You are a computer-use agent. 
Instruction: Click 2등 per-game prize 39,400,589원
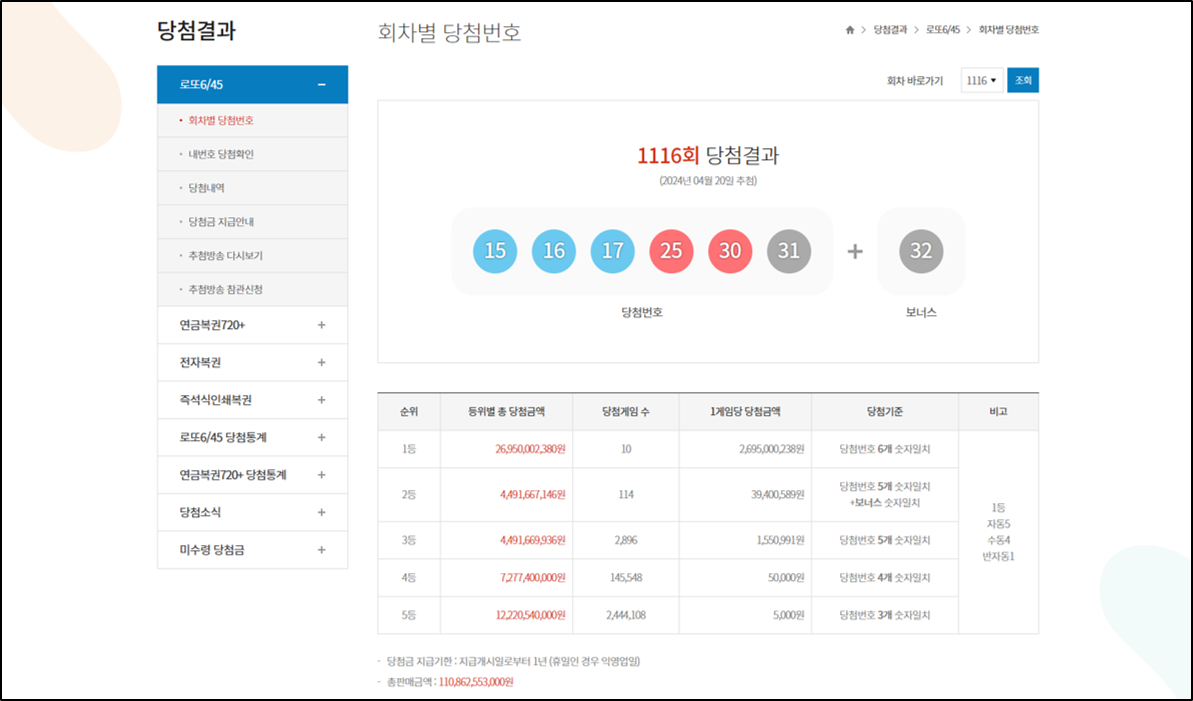click(778, 495)
